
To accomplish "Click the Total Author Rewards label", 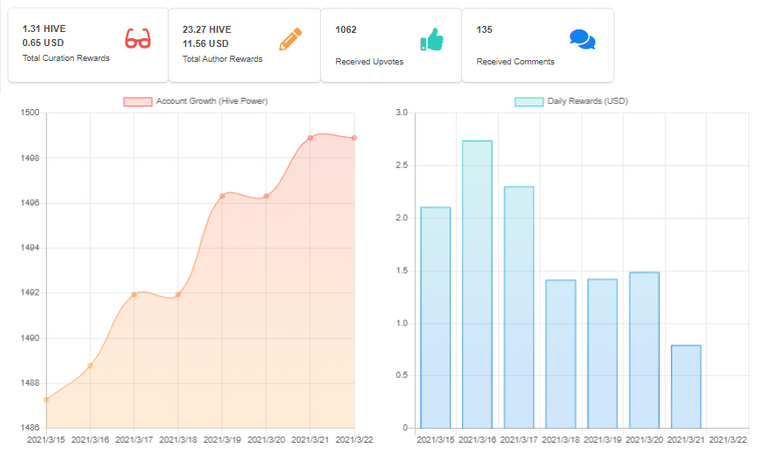I will [x=222, y=59].
